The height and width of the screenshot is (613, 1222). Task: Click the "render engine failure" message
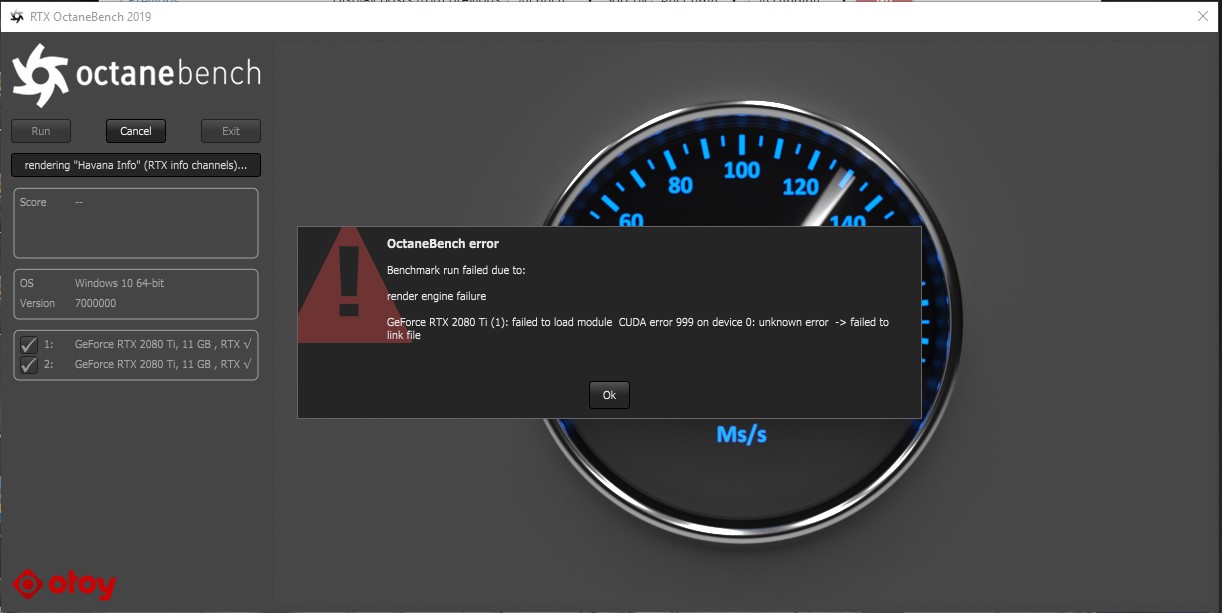click(436, 296)
